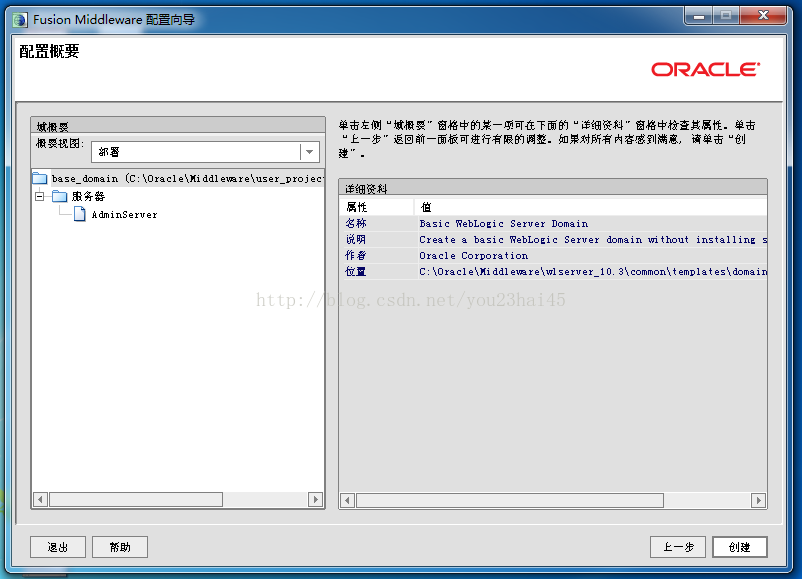This screenshot has width=802, height=579.
Task: Select the 位置 property row
Action: pyautogui.click(x=553, y=272)
